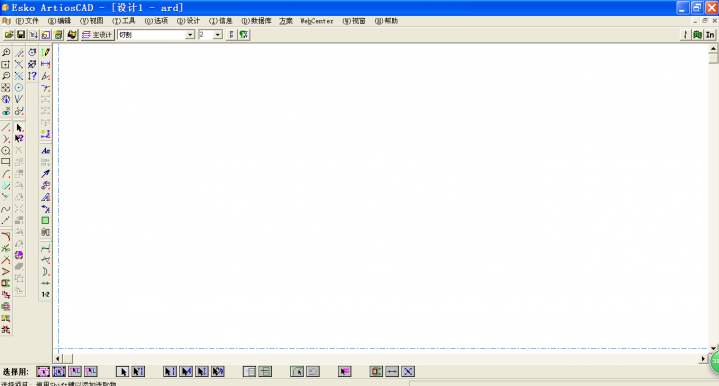Screen dimensions: 719x386
Task: Select the arrow pointer select tool
Action: 19,127
